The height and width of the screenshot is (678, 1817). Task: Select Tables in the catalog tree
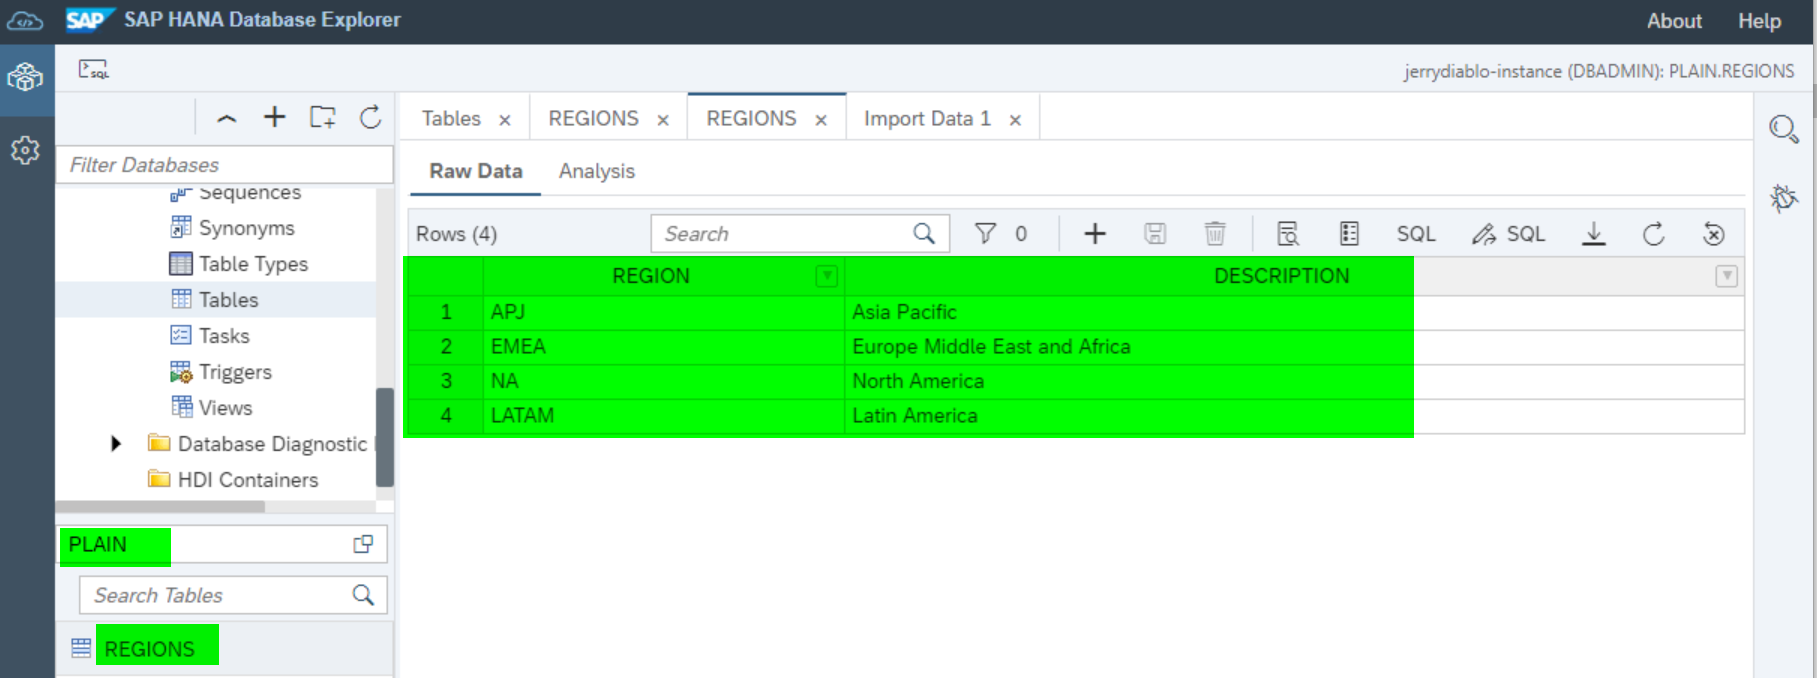coord(228,300)
